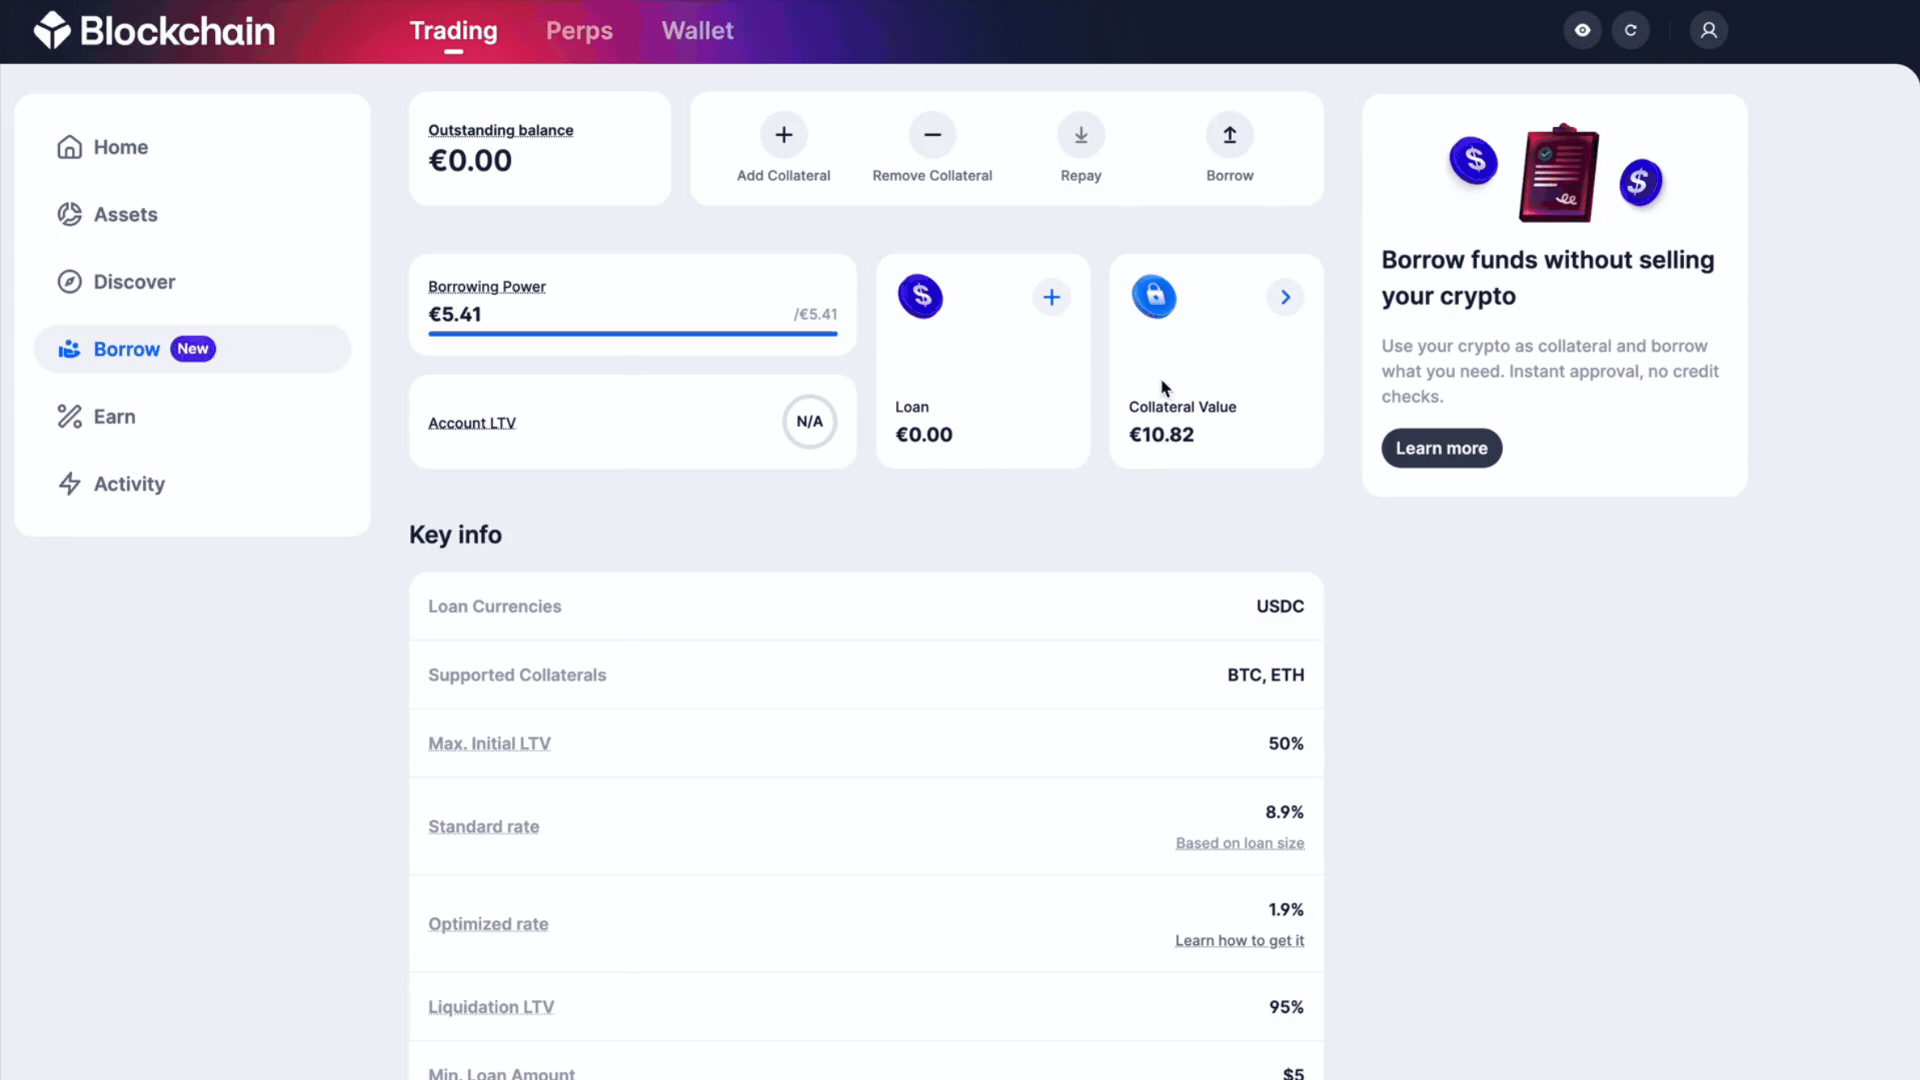Click the Account LTV N/A indicator

809,422
